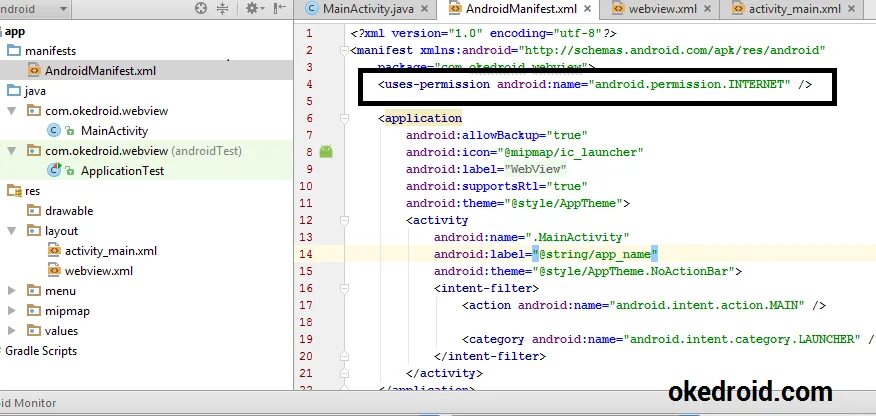Image resolution: width=876 pixels, height=416 pixels.
Task: Select the manifests folder
Action: pyautogui.click(x=50, y=51)
